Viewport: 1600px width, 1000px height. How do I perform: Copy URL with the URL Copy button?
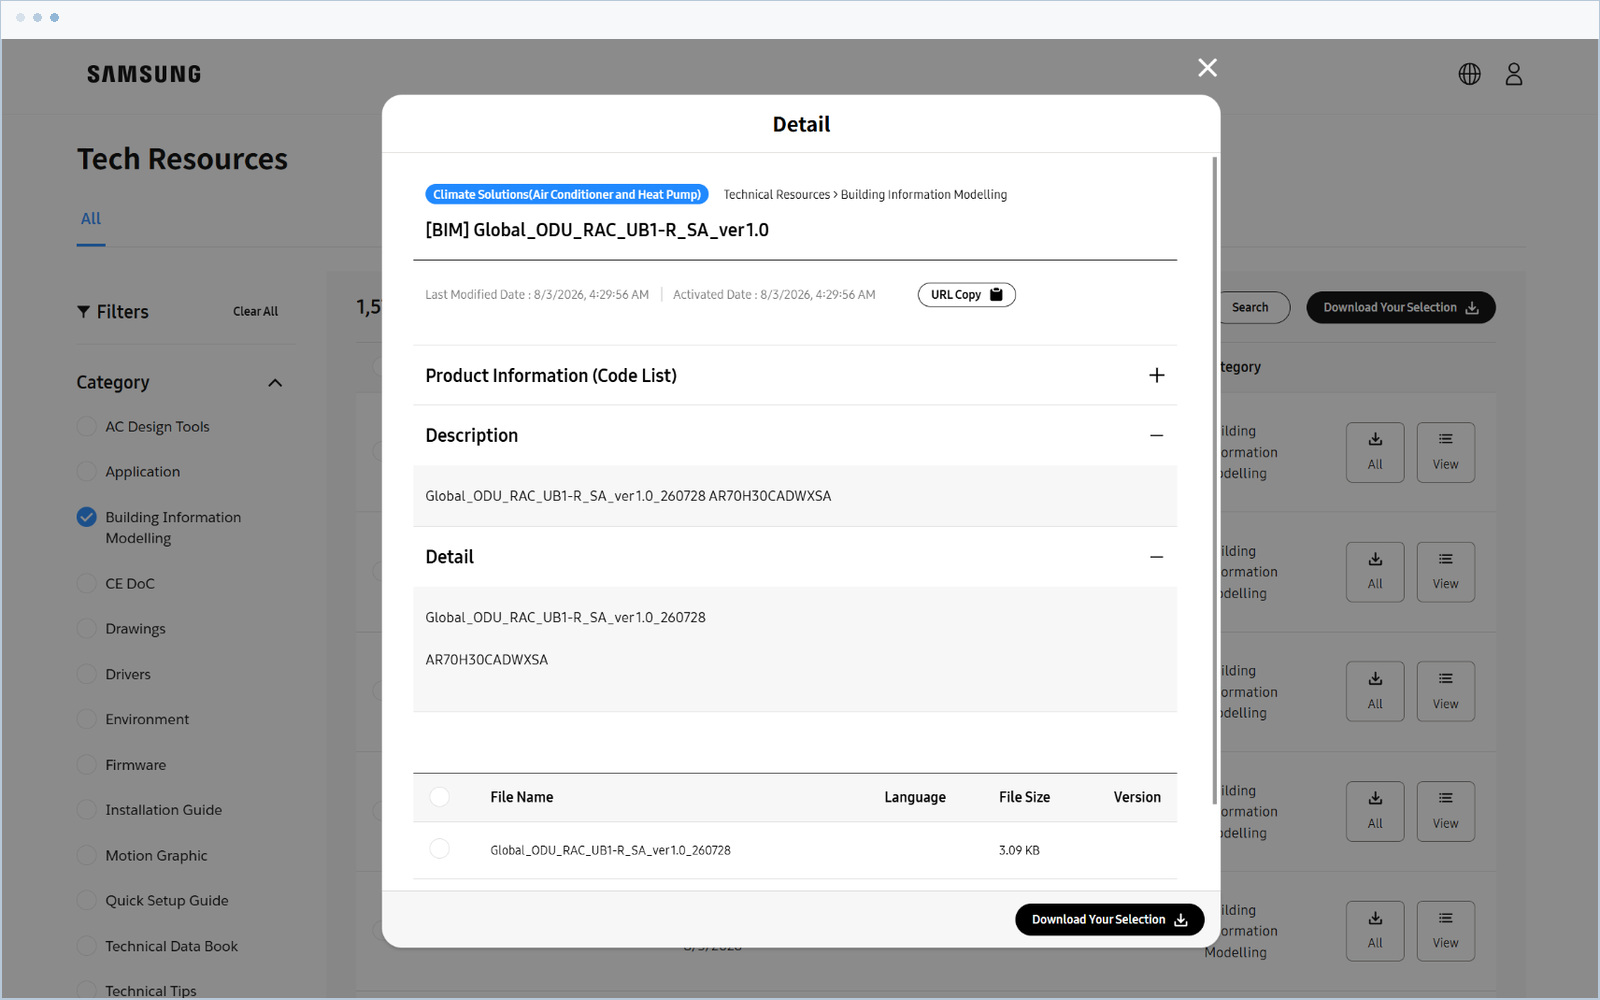[x=966, y=295]
